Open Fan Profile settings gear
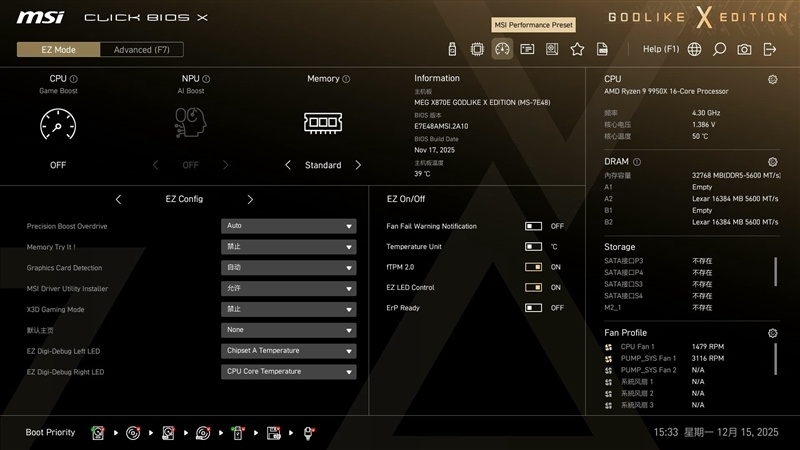 click(x=772, y=333)
